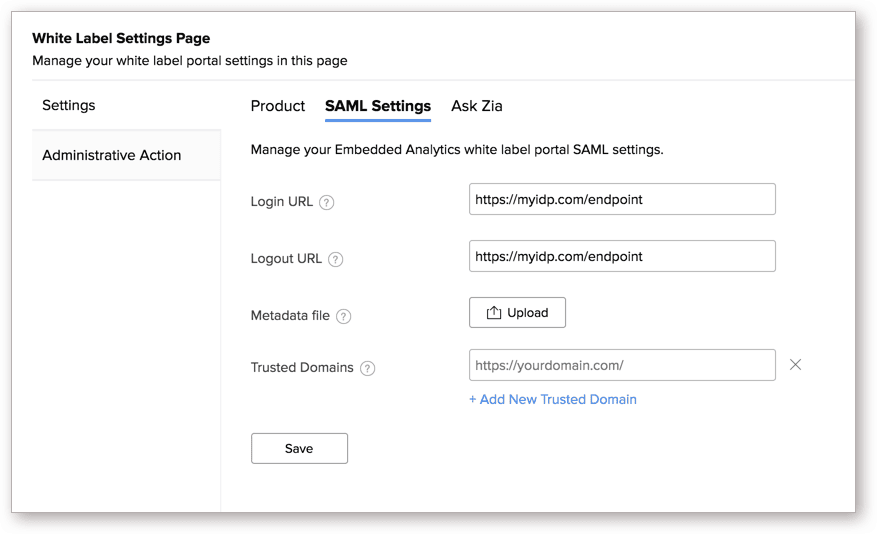Switch to the Product tab
The image size is (877, 534).
(278, 106)
